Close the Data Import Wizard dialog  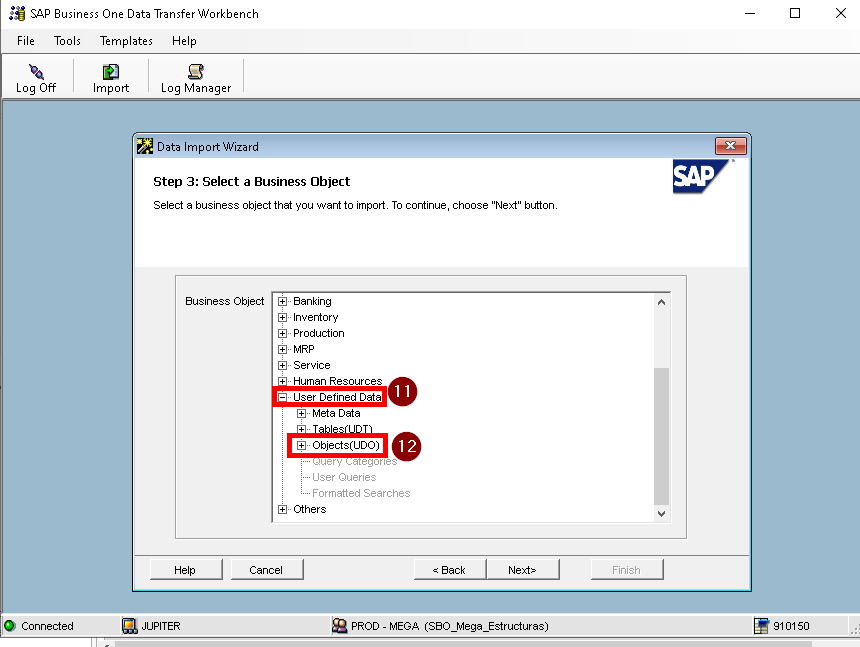tap(731, 146)
